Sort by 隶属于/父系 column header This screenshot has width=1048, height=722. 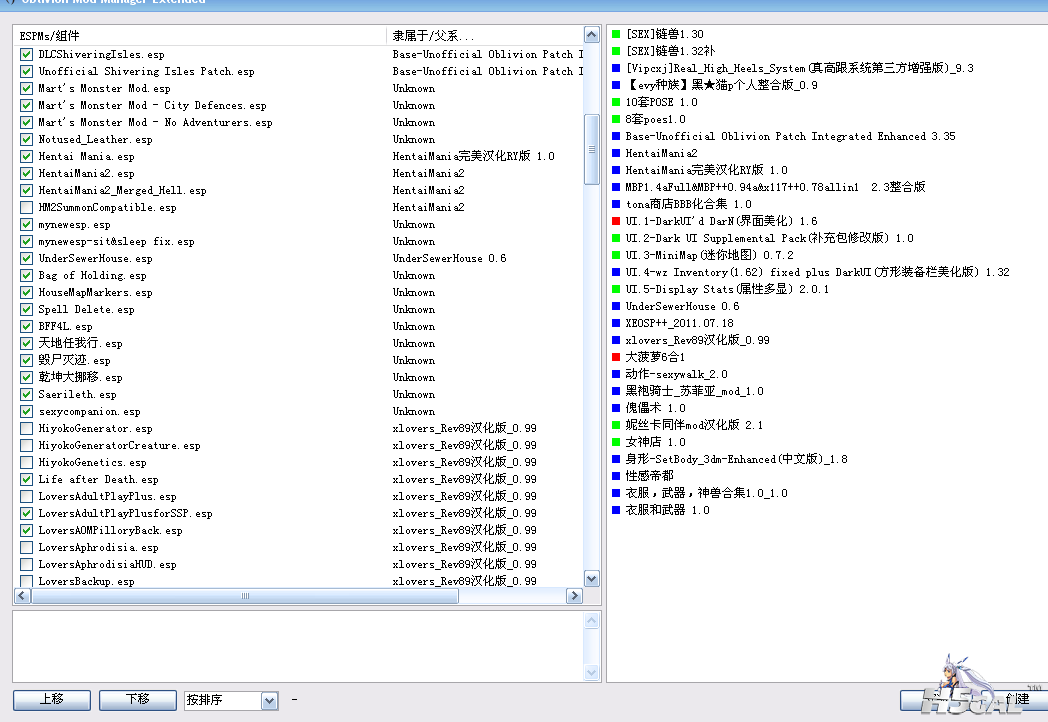tap(485, 35)
